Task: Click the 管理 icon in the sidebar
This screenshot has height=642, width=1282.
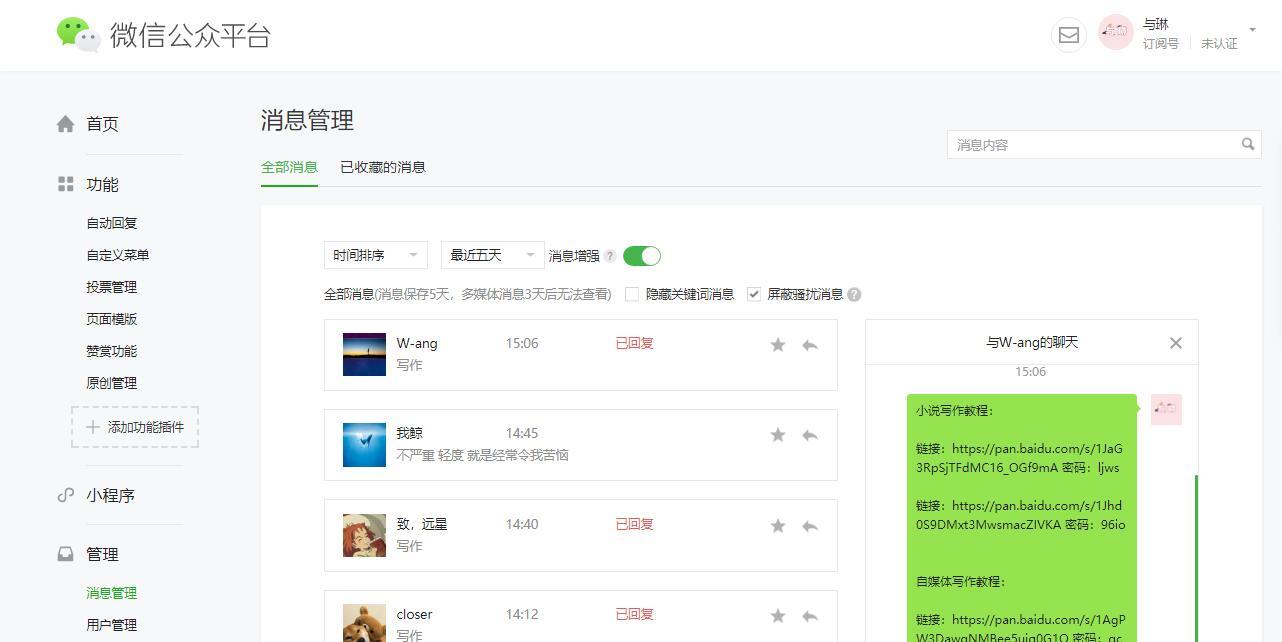Action: [64, 554]
